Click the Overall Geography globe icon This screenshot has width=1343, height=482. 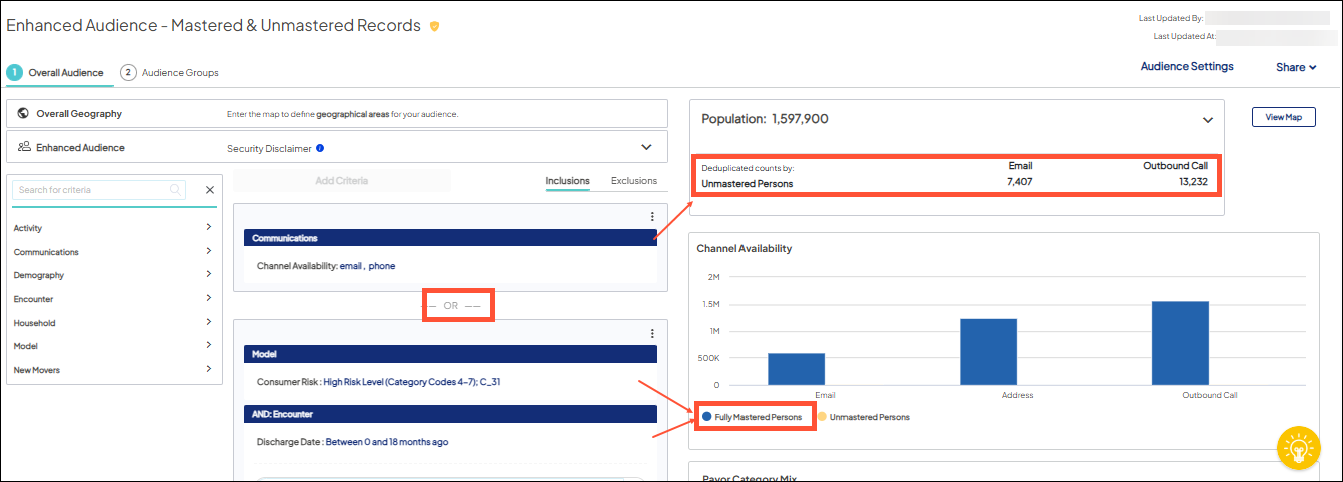(23, 114)
